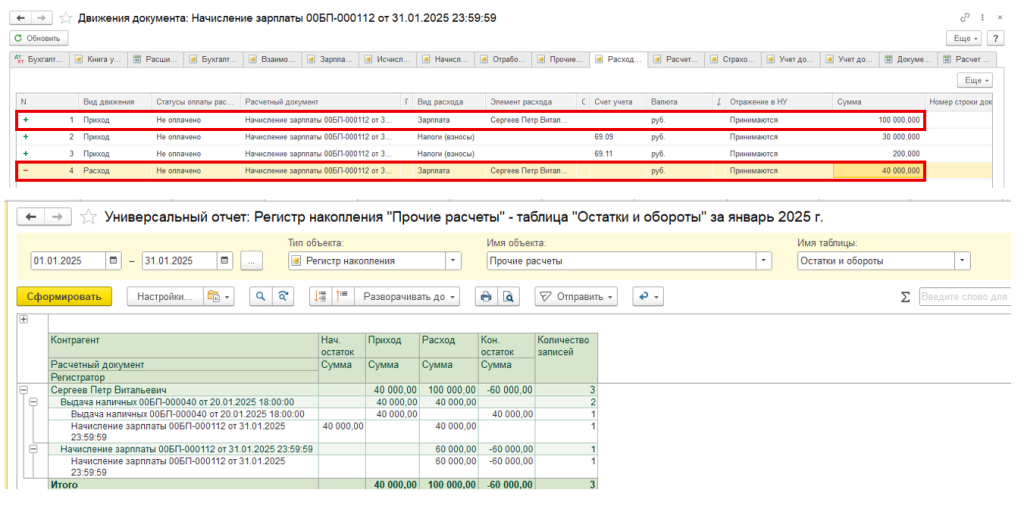Open print preview icon
The width and height of the screenshot is (1024, 512).
tap(507, 296)
